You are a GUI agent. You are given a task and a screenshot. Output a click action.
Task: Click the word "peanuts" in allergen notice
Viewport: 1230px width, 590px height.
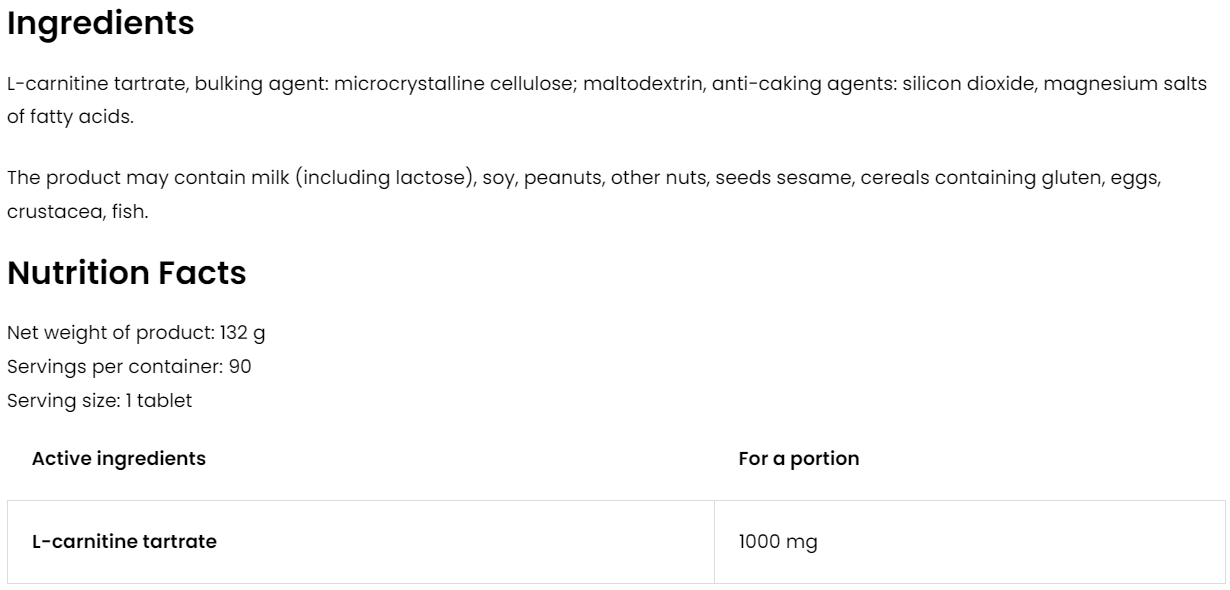tap(562, 179)
